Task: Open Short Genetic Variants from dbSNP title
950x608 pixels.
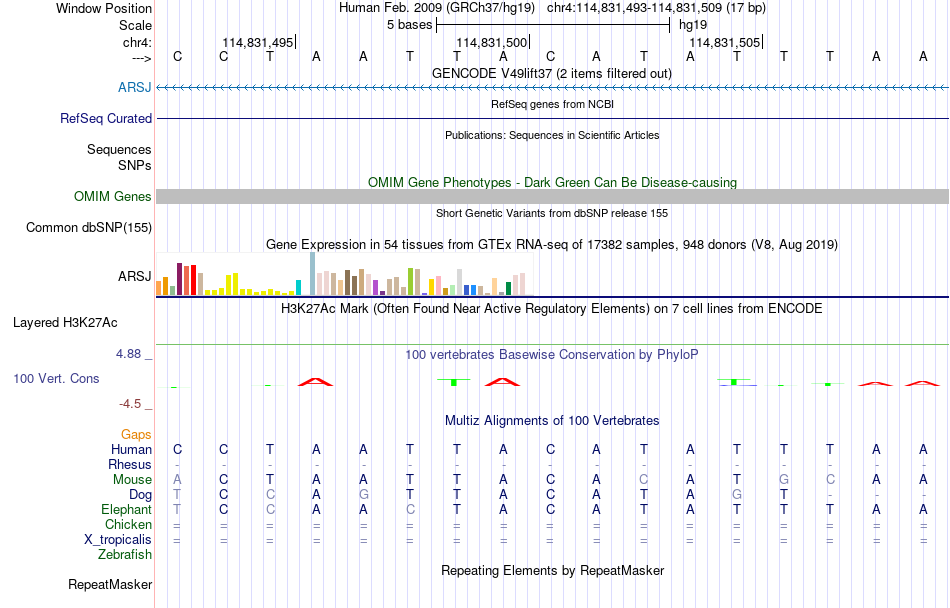Action: tap(551, 213)
